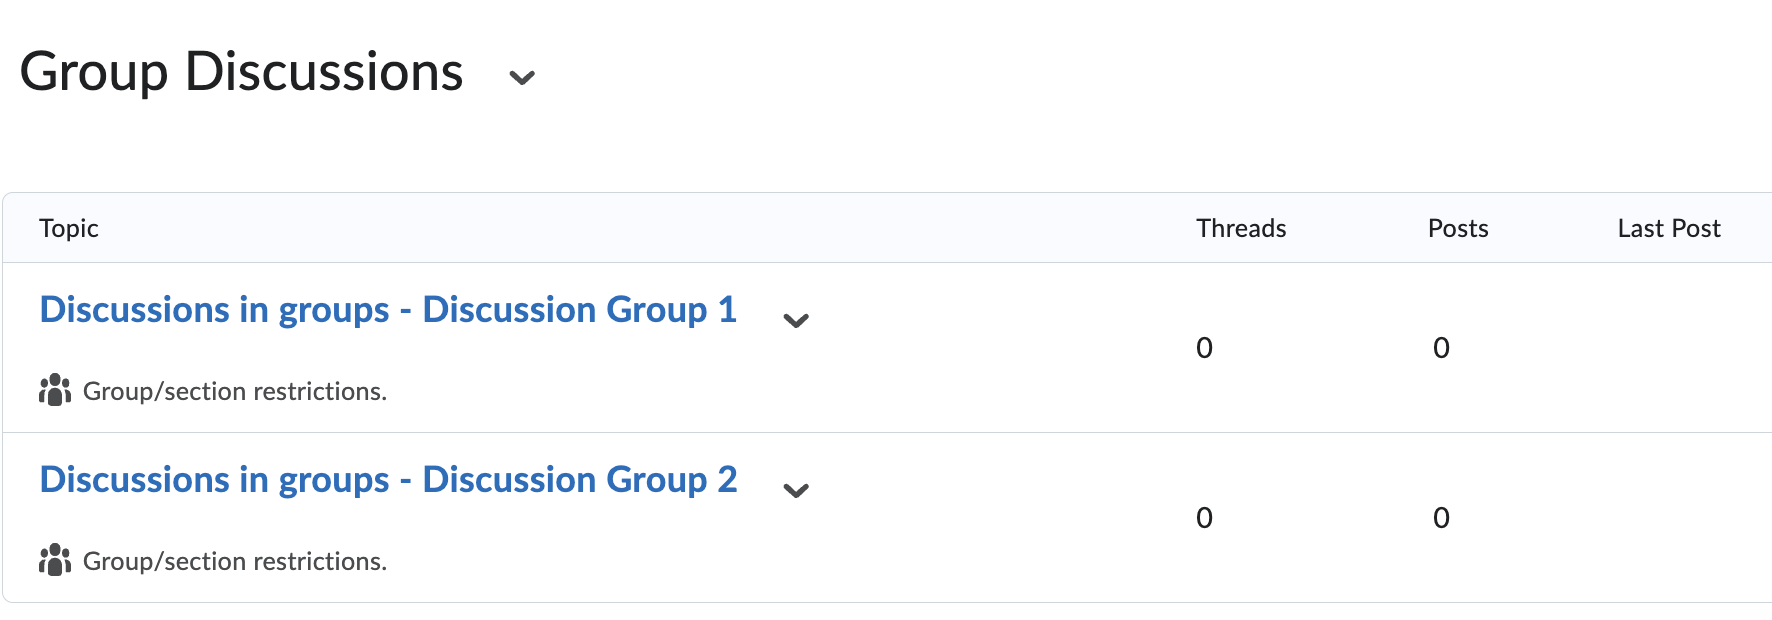Select the threads count for Discussion Group 1
The height and width of the screenshot is (620, 1772).
click(x=1204, y=348)
